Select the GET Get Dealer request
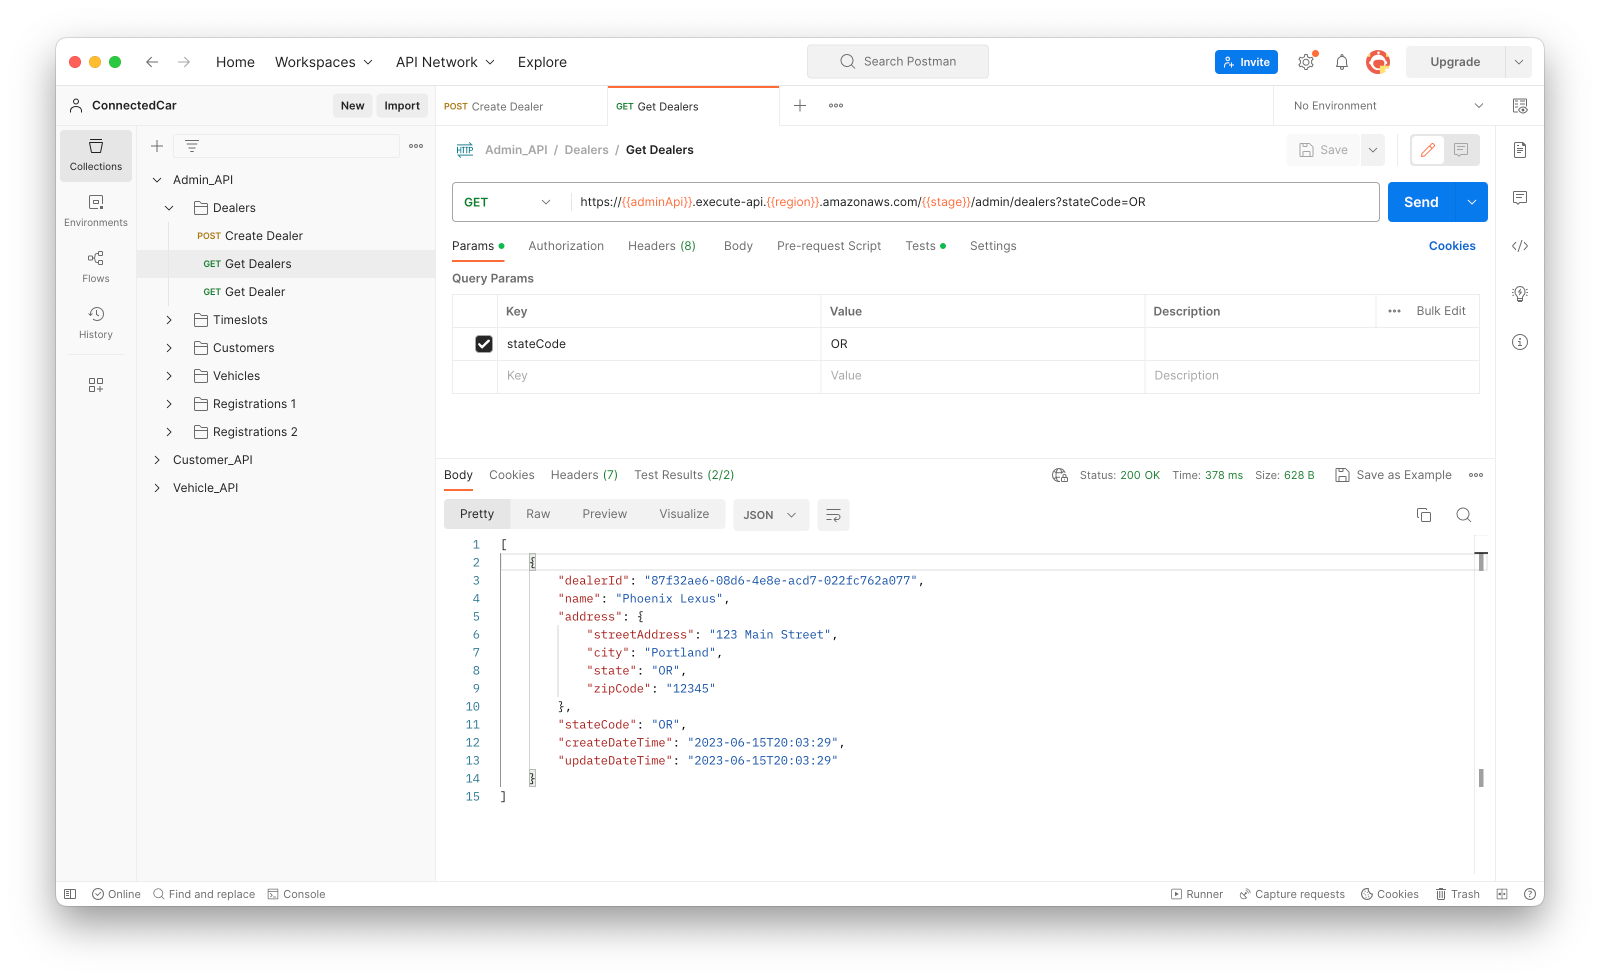The width and height of the screenshot is (1600, 980). point(285,292)
